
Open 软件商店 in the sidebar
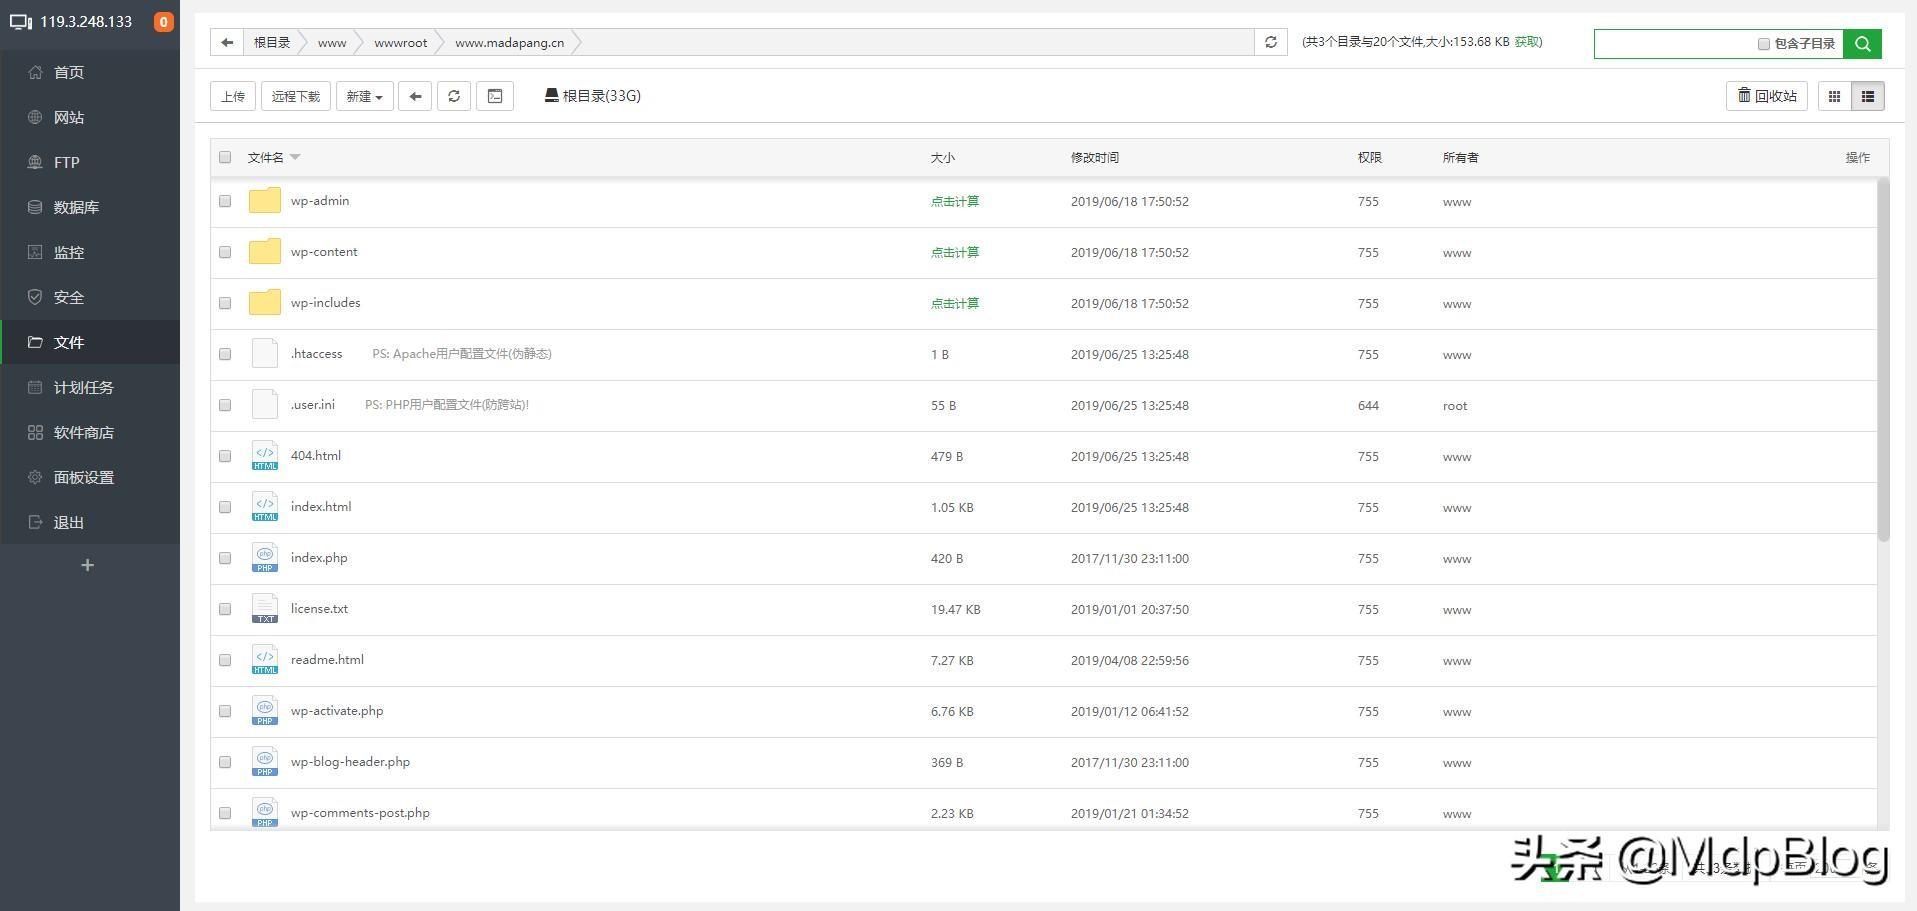[90, 432]
